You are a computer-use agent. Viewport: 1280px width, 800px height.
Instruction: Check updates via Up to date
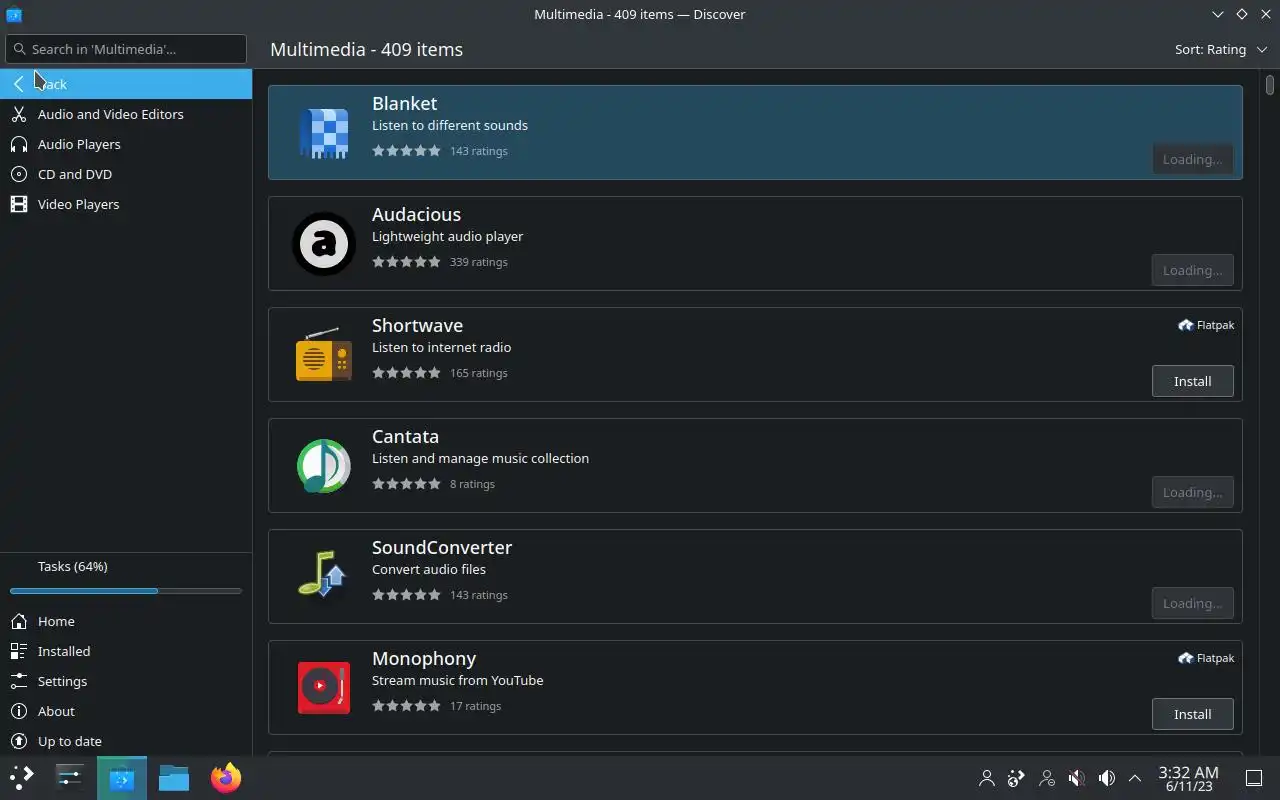click(x=126, y=741)
